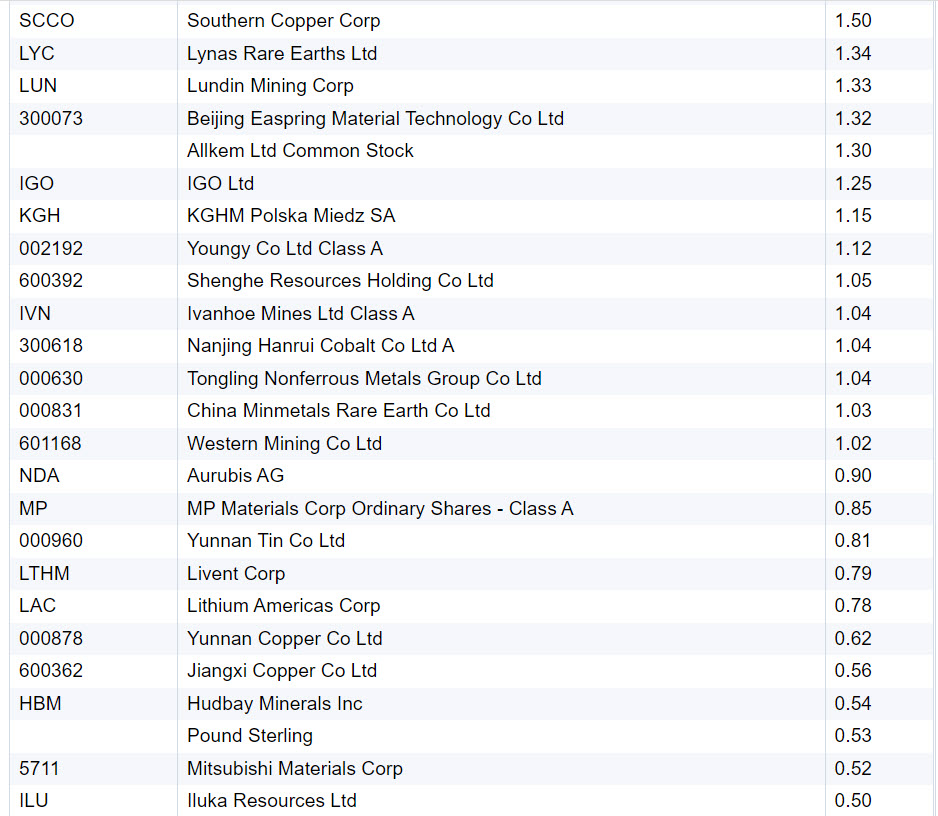The width and height of the screenshot is (938, 816).
Task: Click the Aurubis AG weight value 0.90
Action: 853,476
